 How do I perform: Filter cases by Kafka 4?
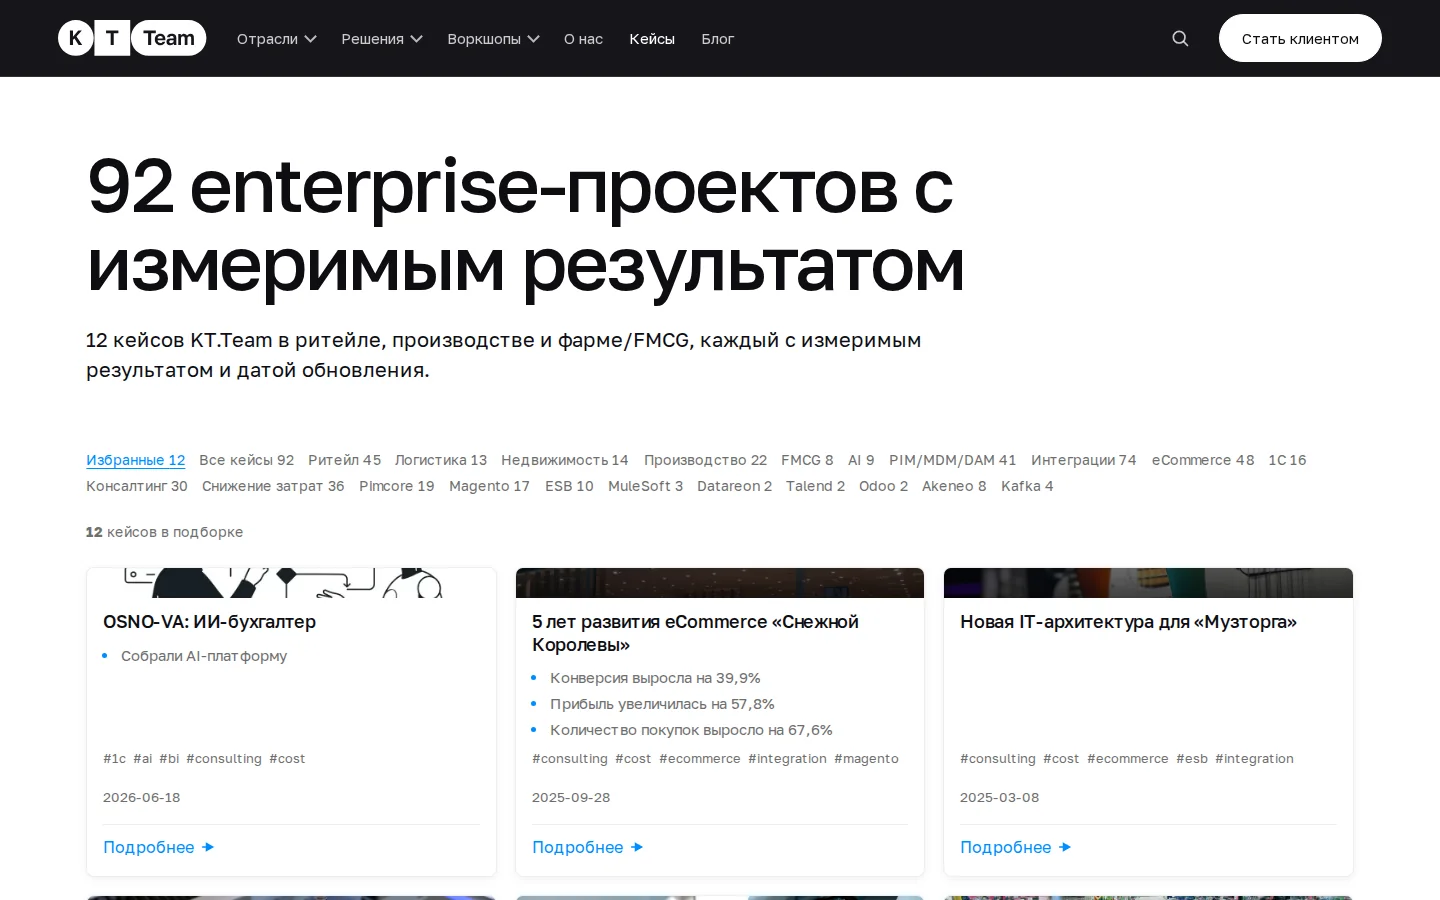[1027, 486]
